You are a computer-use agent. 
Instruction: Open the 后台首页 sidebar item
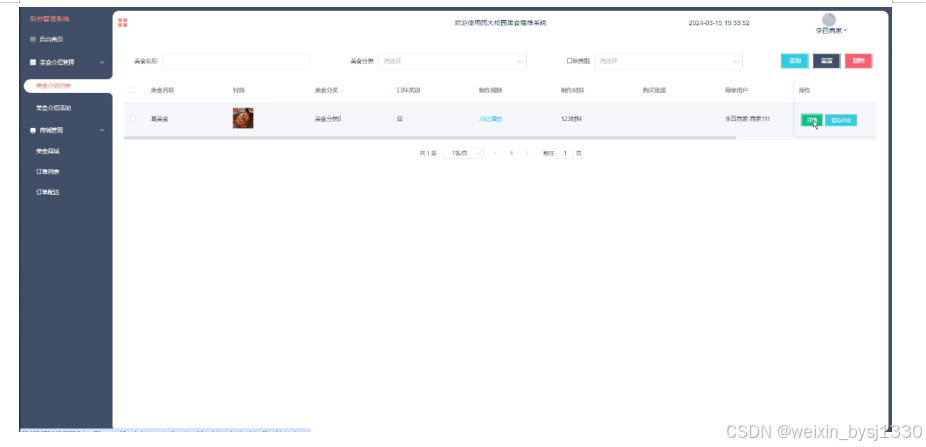coord(51,40)
